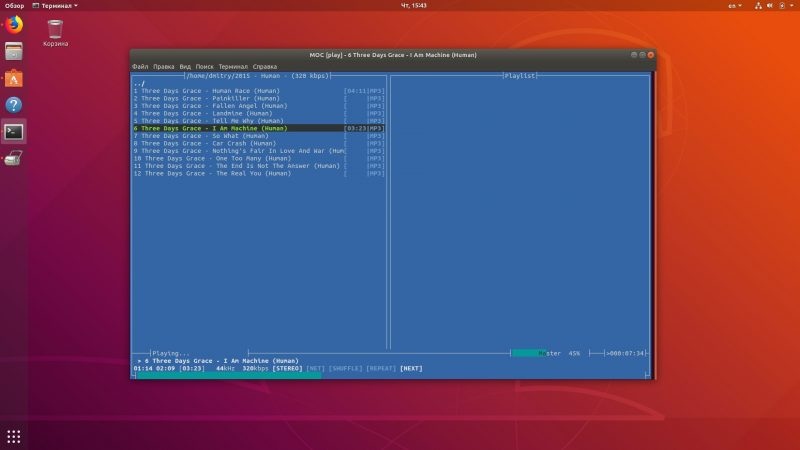Open the network status tray icon

tap(758, 6)
